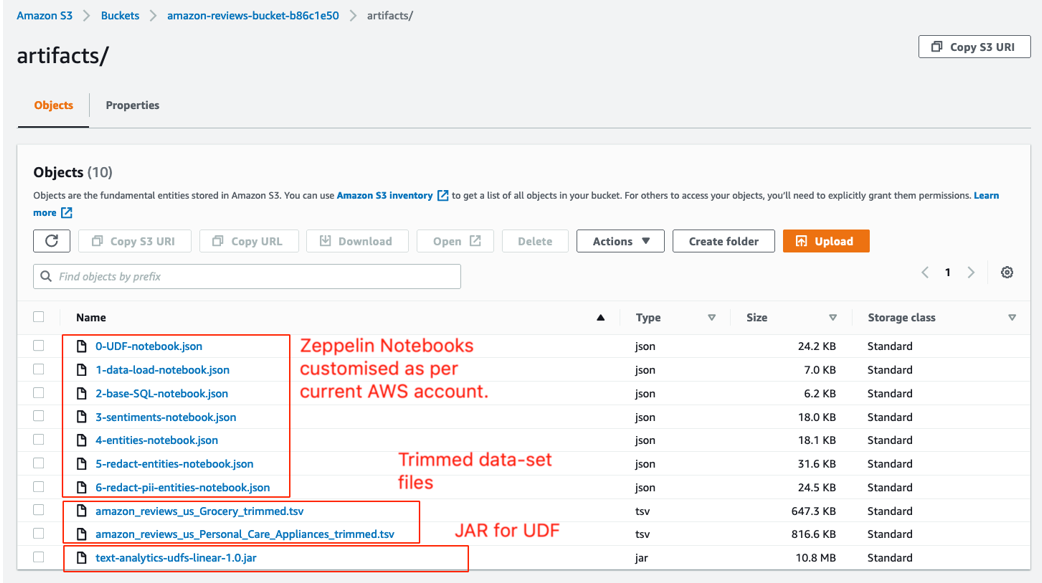1042x583 pixels.
Task: Click the file icon beside 4-entities-notebook.json
Action: (82, 440)
